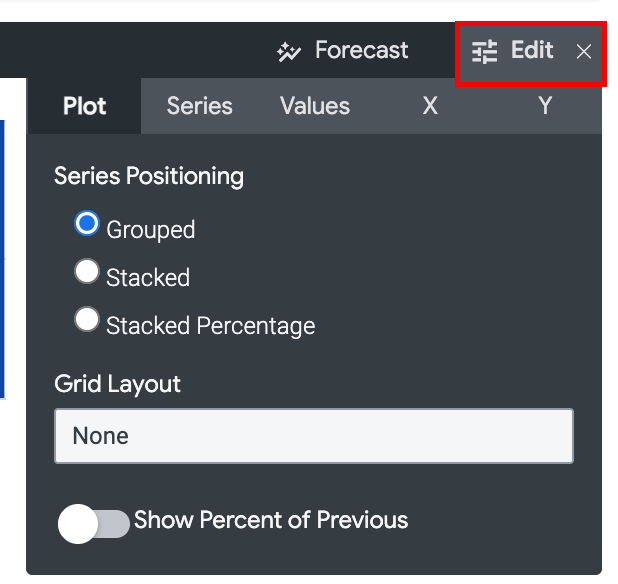Screen dimensions: 618x584
Task: Click the "Stacked" option label text
Action: coord(148,278)
